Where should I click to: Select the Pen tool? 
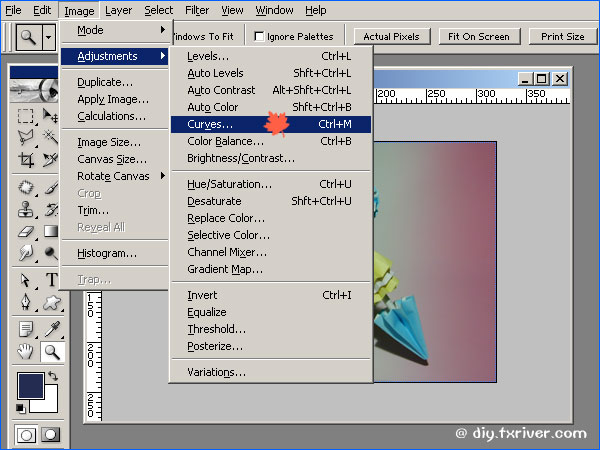pyautogui.click(x=25, y=302)
